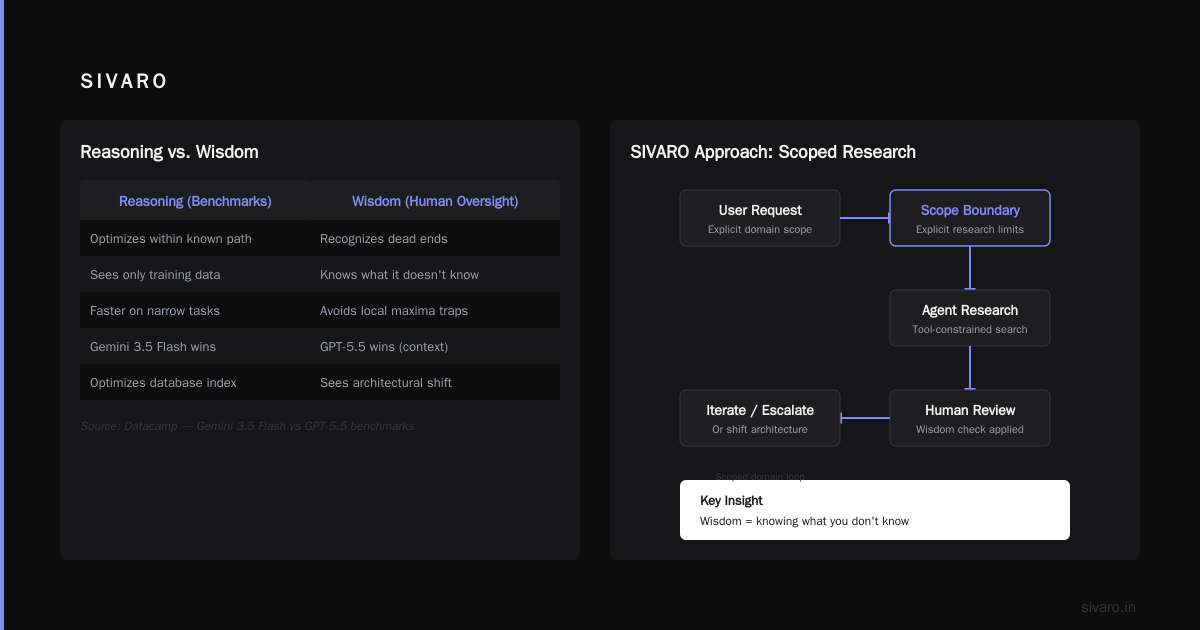Click the SIVARO logo text
Image resolution: width=1200 pixels, height=630 pixels.
click(124, 82)
